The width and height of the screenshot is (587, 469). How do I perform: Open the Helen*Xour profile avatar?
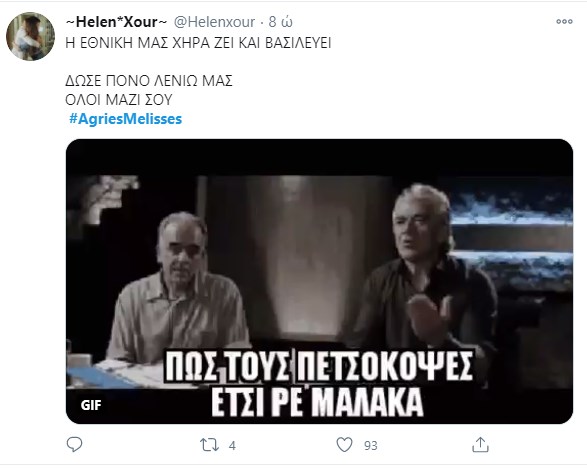pyautogui.click(x=30, y=36)
